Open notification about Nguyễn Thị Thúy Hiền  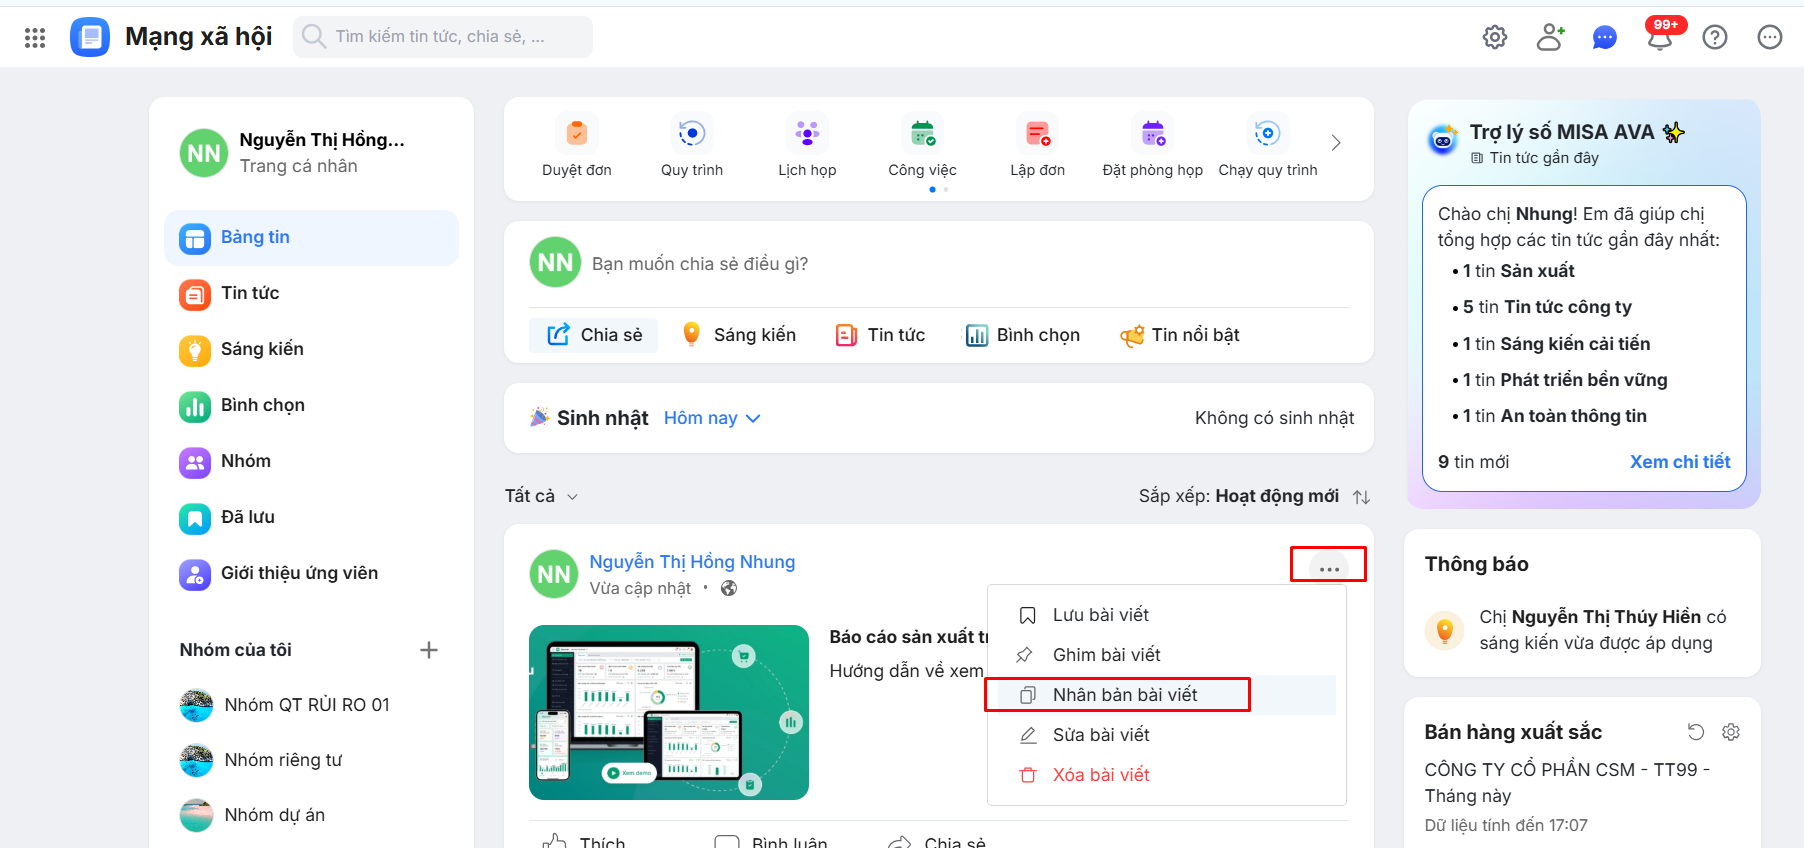1582,630
